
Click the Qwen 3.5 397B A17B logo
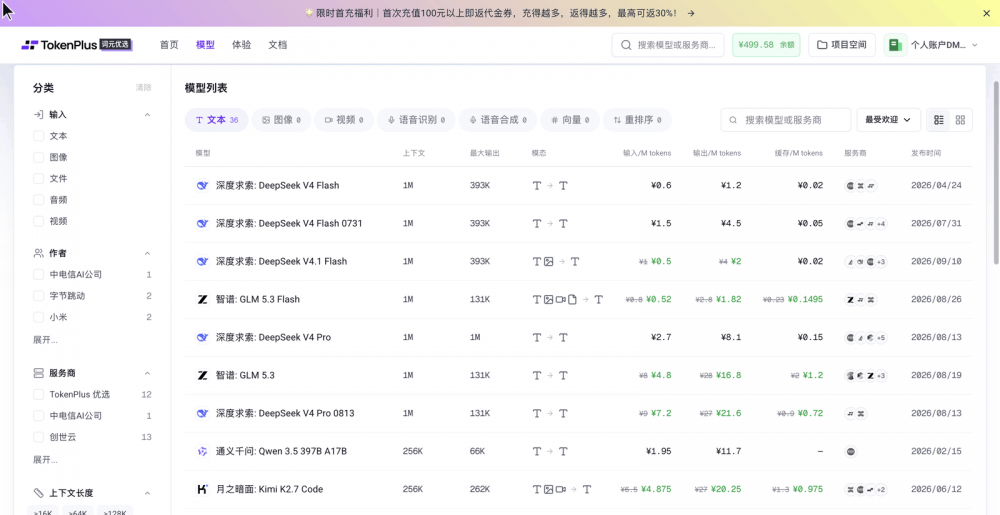[x=202, y=451]
